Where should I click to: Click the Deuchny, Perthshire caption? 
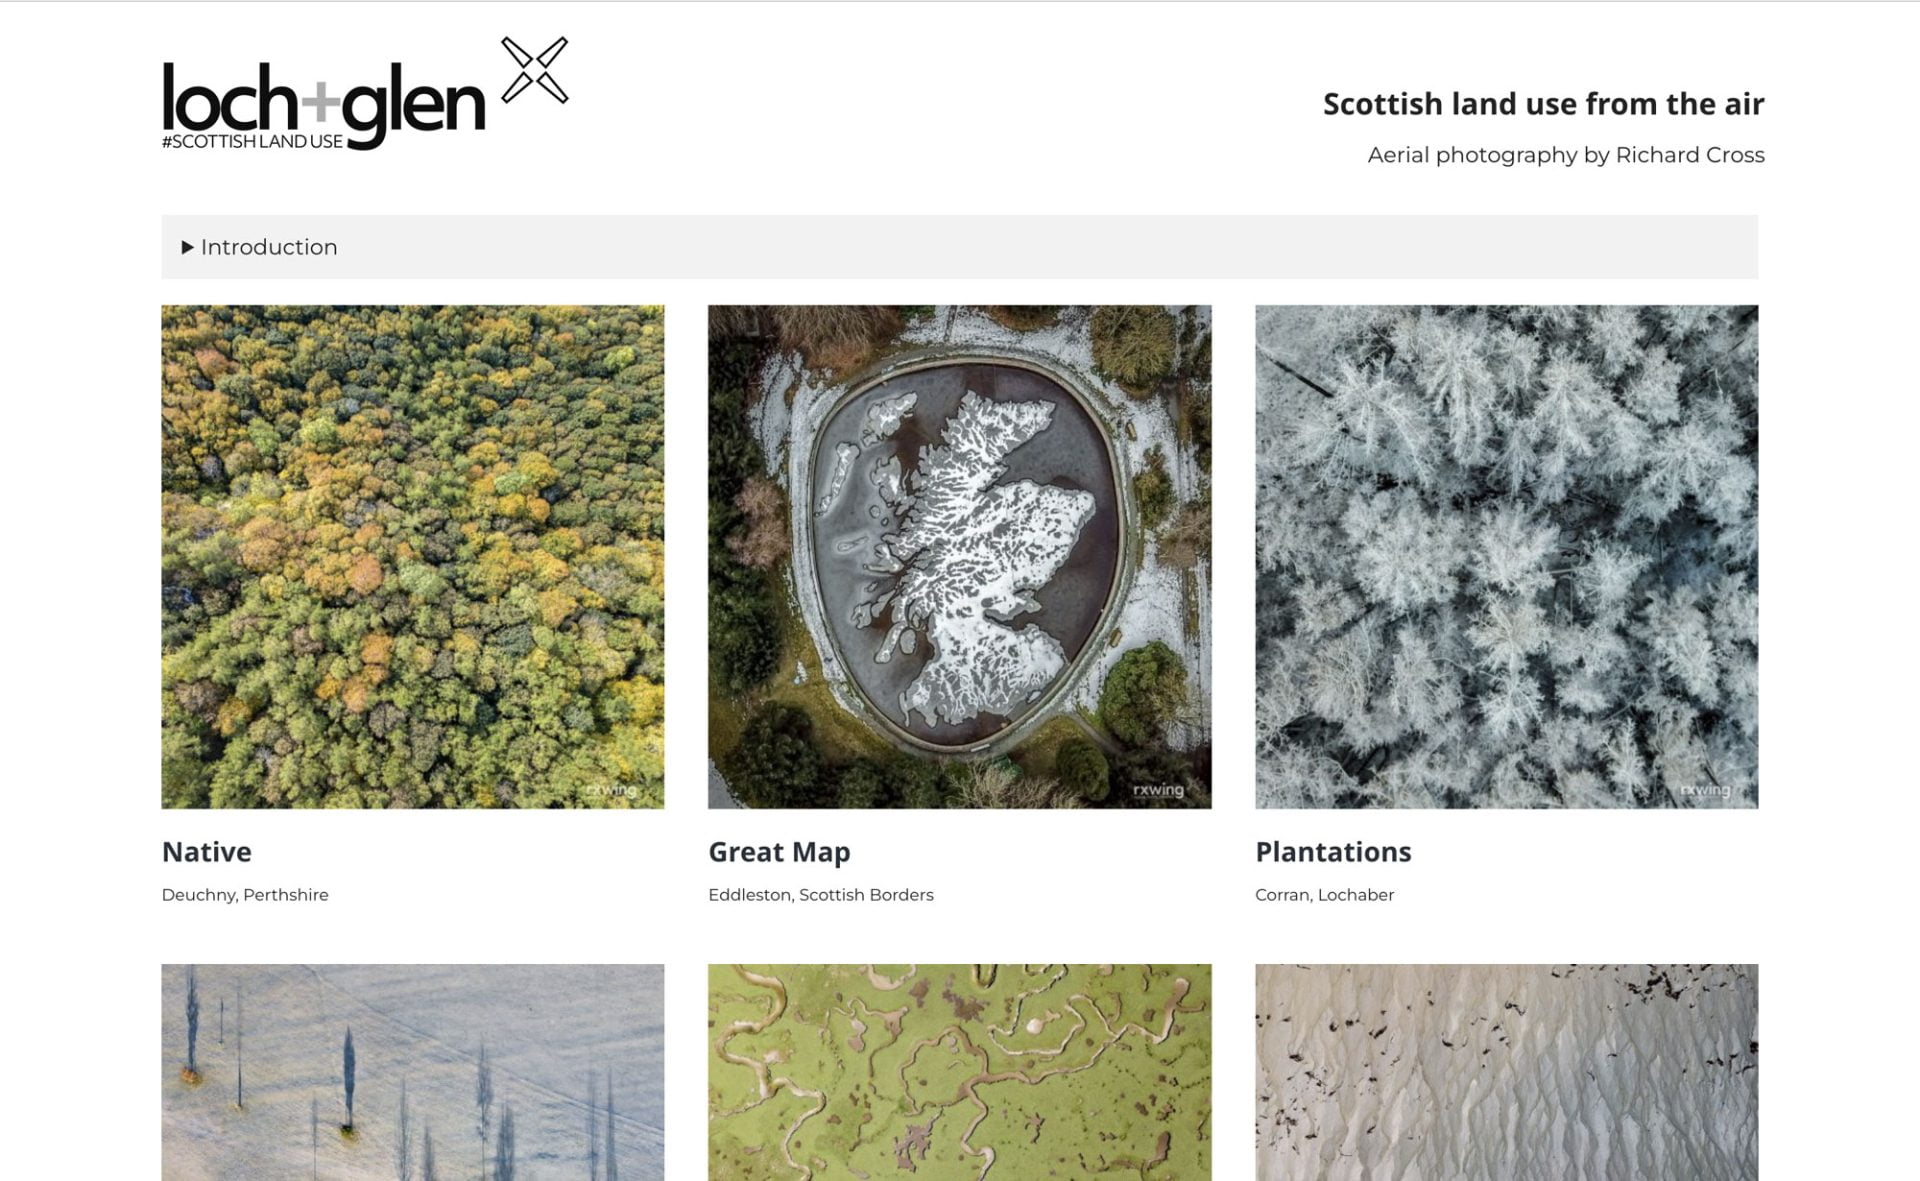click(245, 895)
